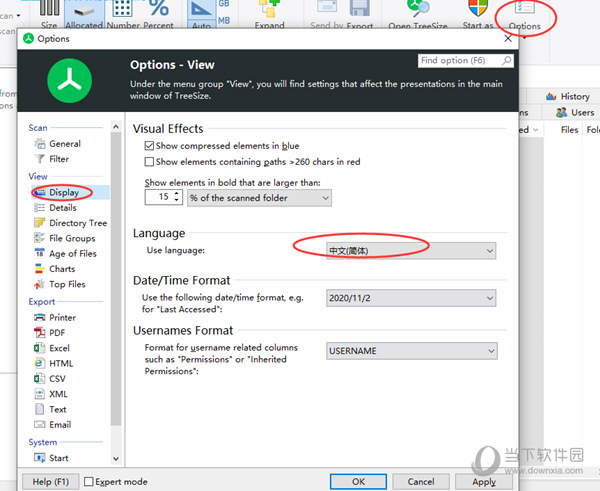Screen dimensions: 600x491
Task: Click scroll-up arrow of sidebar
Action: (116, 127)
